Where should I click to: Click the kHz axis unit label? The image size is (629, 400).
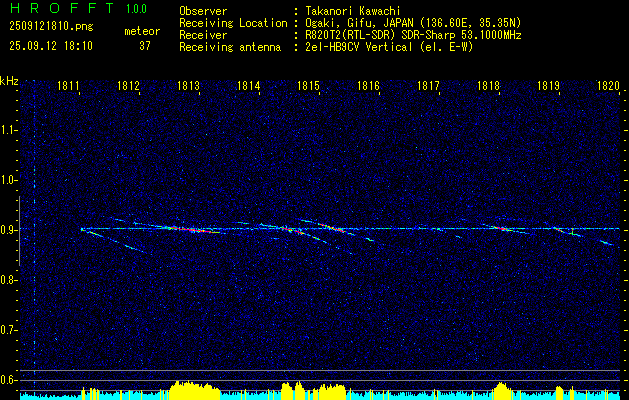(x=9, y=81)
